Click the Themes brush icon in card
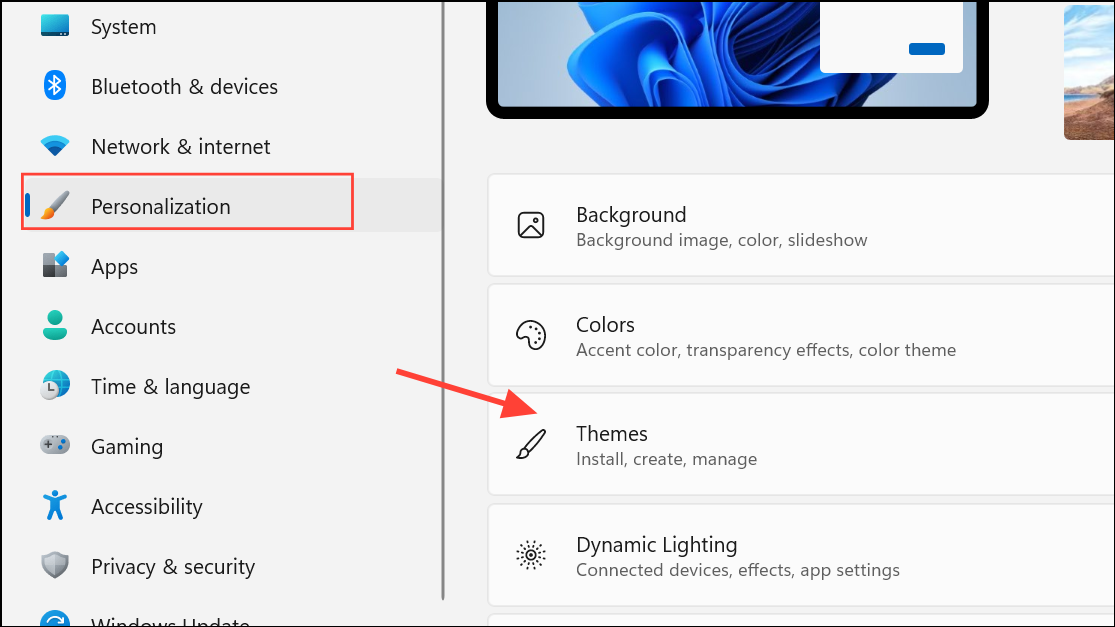The height and width of the screenshot is (627, 1115). click(x=530, y=445)
